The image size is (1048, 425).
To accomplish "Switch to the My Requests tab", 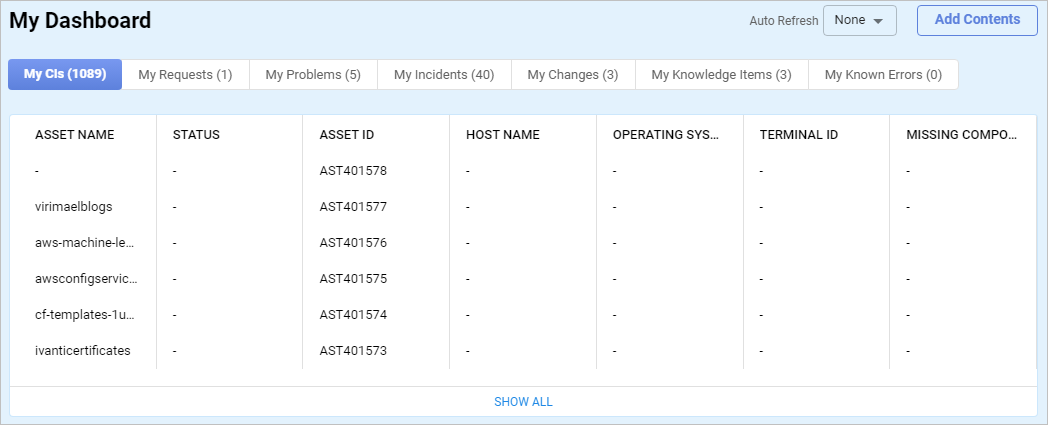I will (185, 74).
